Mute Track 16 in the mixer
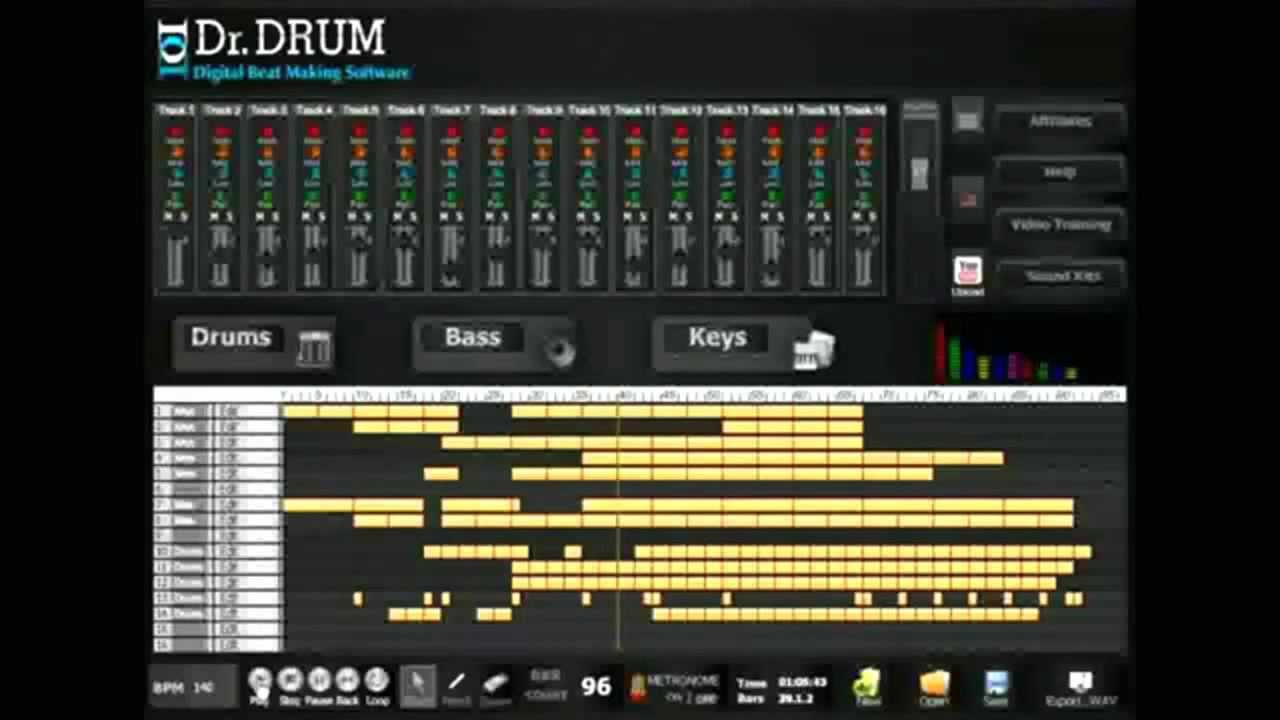1280x720 pixels. (858, 217)
